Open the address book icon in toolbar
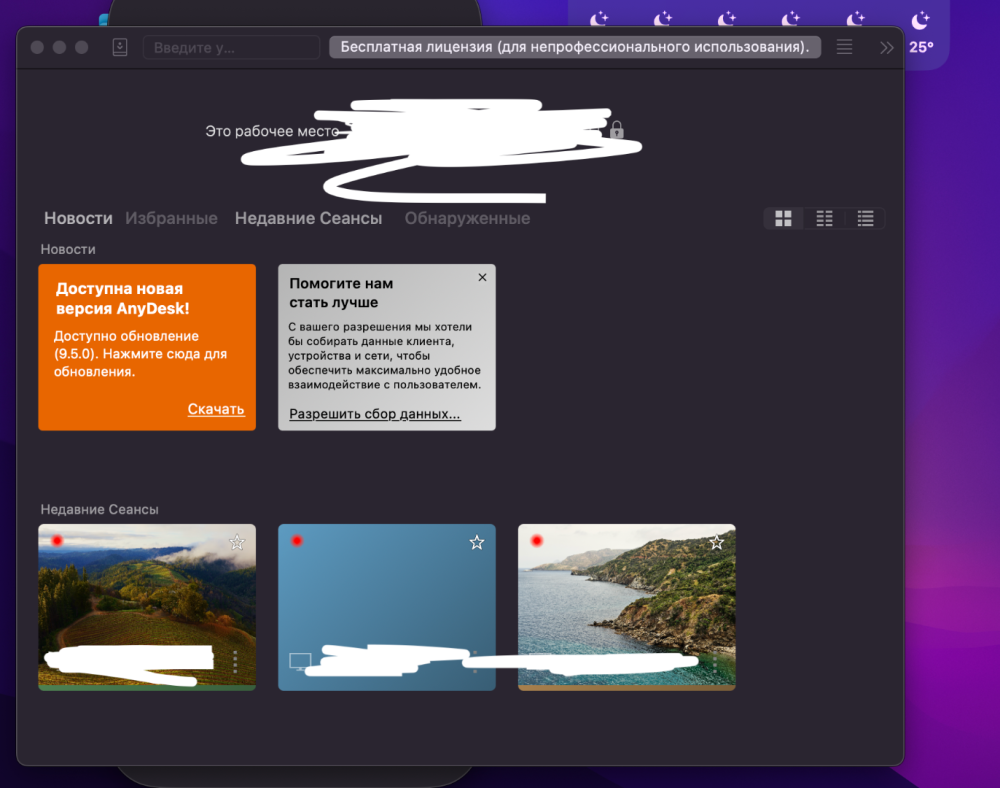Image resolution: width=1000 pixels, height=788 pixels. (x=120, y=47)
